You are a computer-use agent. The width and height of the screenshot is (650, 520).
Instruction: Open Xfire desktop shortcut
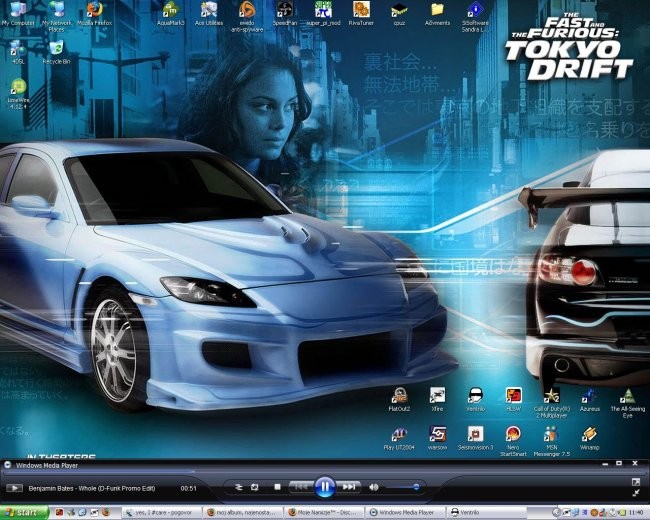437,400
